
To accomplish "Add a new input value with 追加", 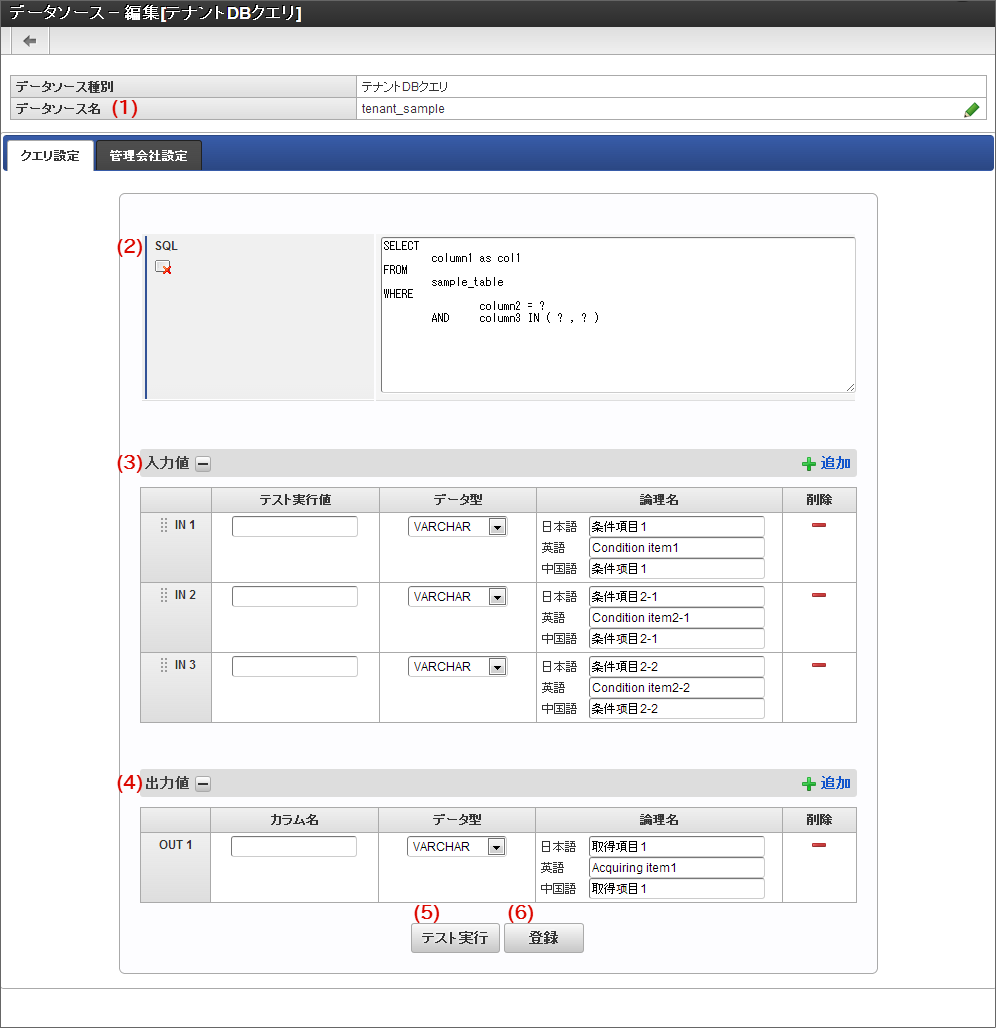I will (826, 463).
